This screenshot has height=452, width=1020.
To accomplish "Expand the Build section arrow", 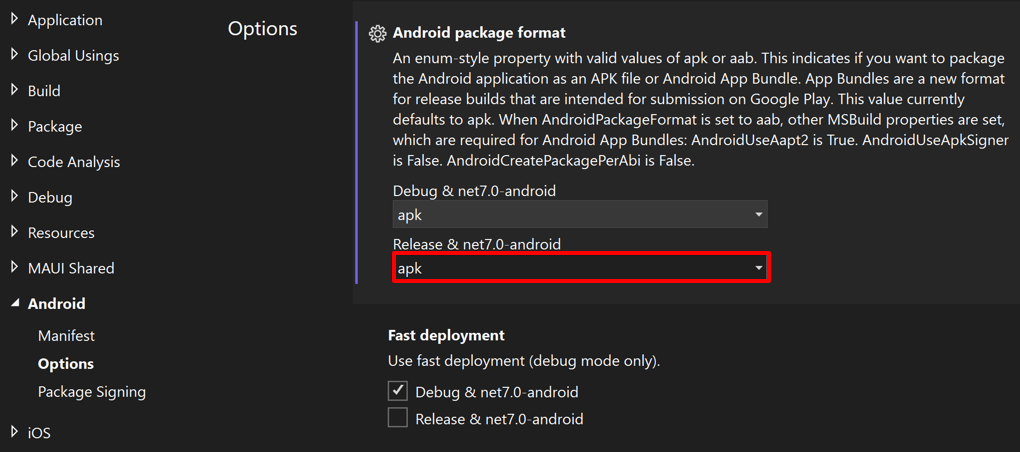I will (x=14, y=90).
